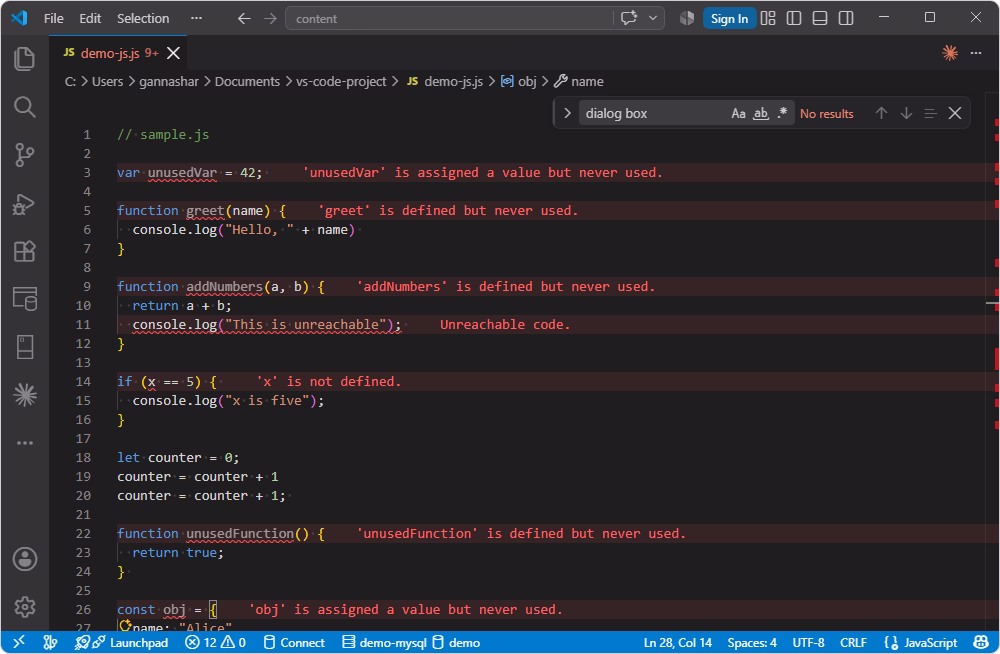Go back with the left arrow
The width and height of the screenshot is (1000, 654).
tap(244, 19)
